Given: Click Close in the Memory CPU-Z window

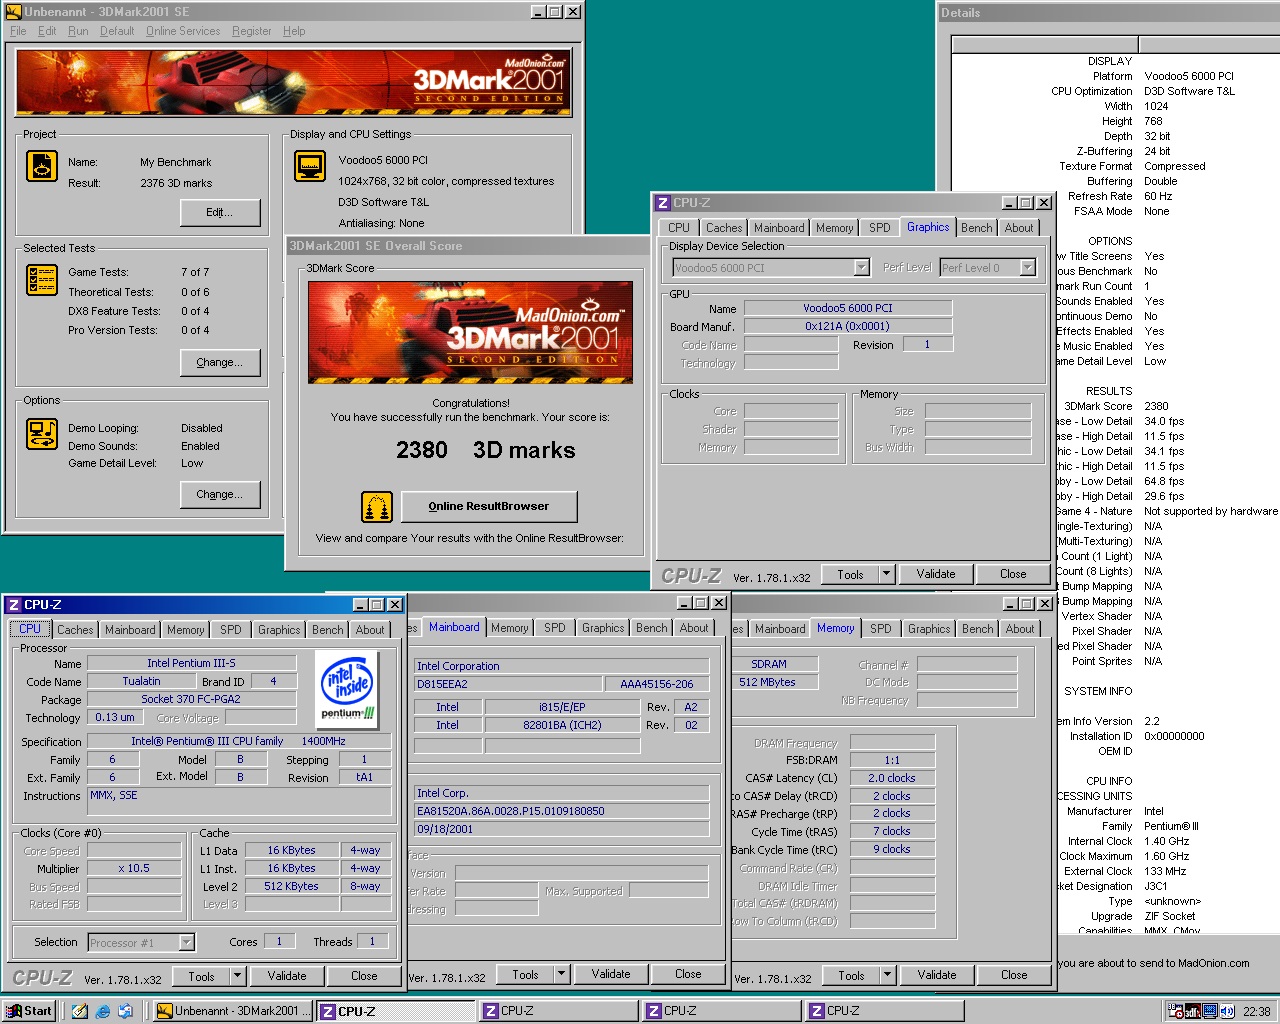Looking at the screenshot, I should point(1014,975).
